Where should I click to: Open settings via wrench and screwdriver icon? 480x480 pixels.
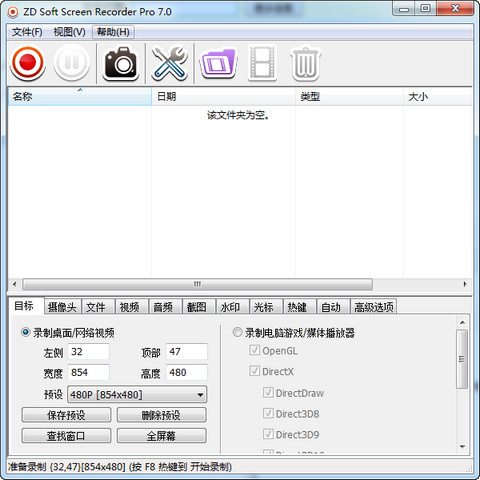point(170,63)
